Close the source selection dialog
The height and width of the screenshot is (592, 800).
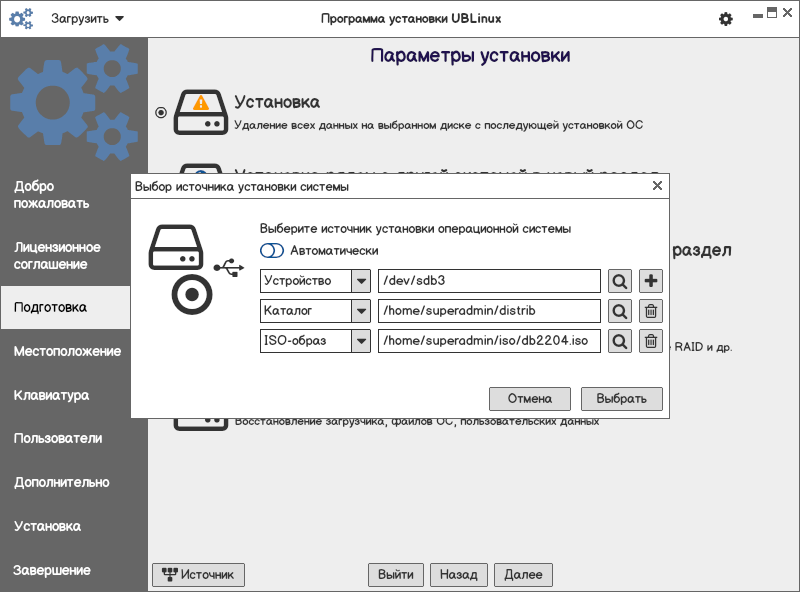pos(657,186)
